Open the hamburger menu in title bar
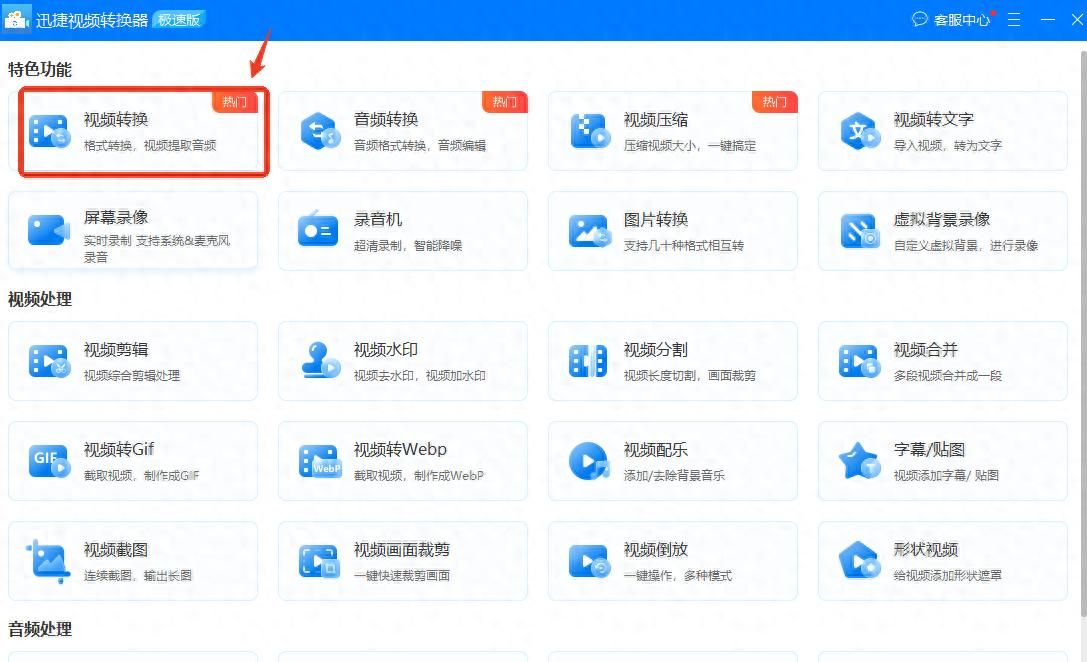1087x662 pixels. pos(1014,19)
